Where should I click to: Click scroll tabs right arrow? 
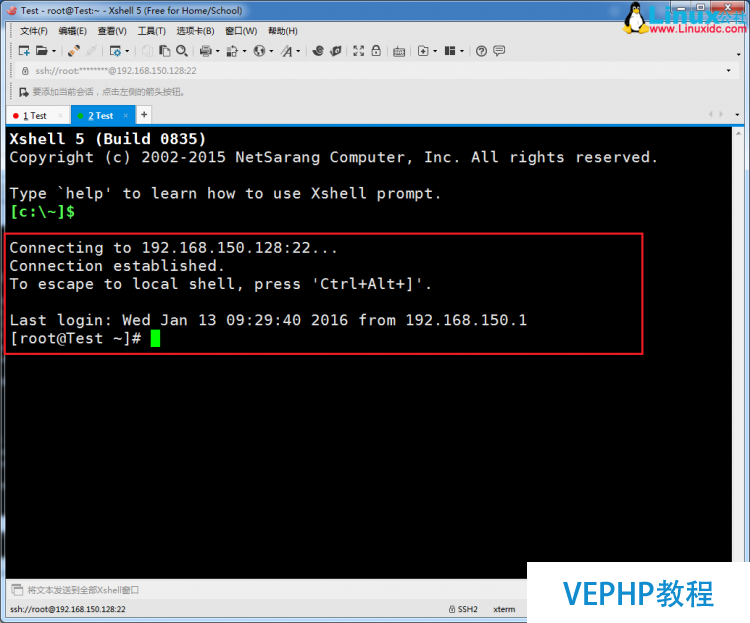point(721,114)
